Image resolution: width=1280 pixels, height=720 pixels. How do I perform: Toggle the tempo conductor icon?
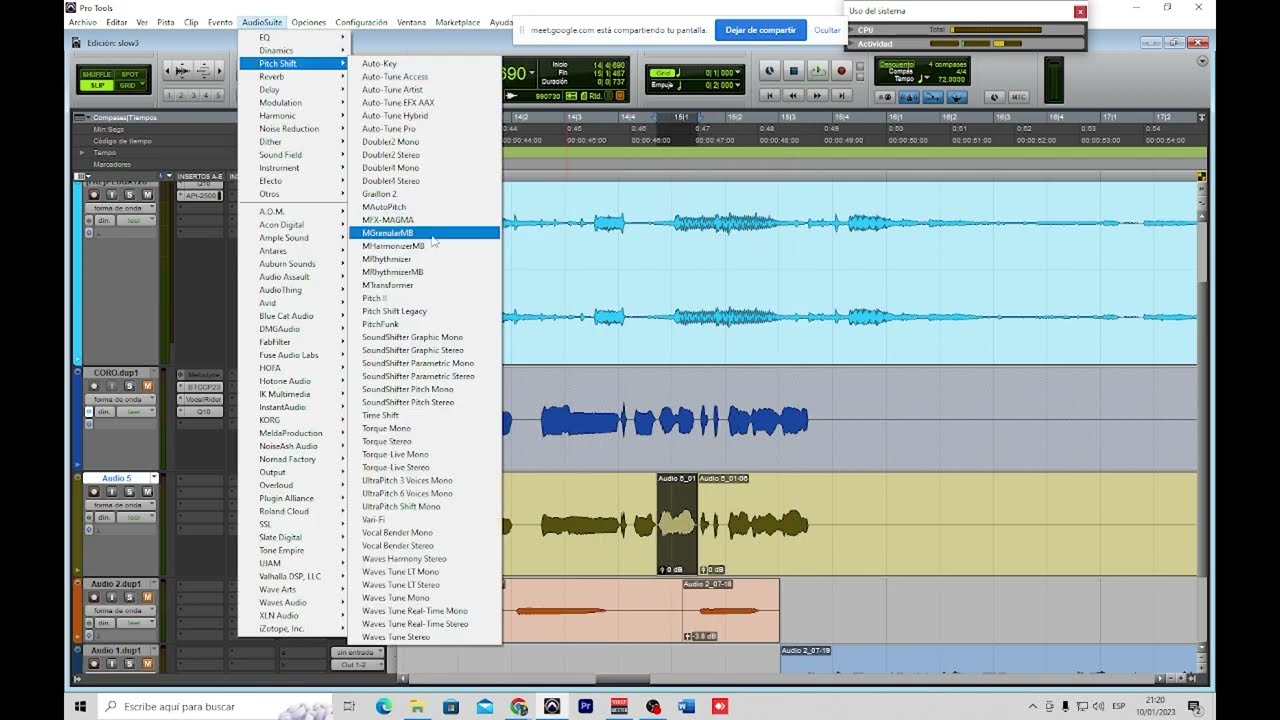(957, 97)
